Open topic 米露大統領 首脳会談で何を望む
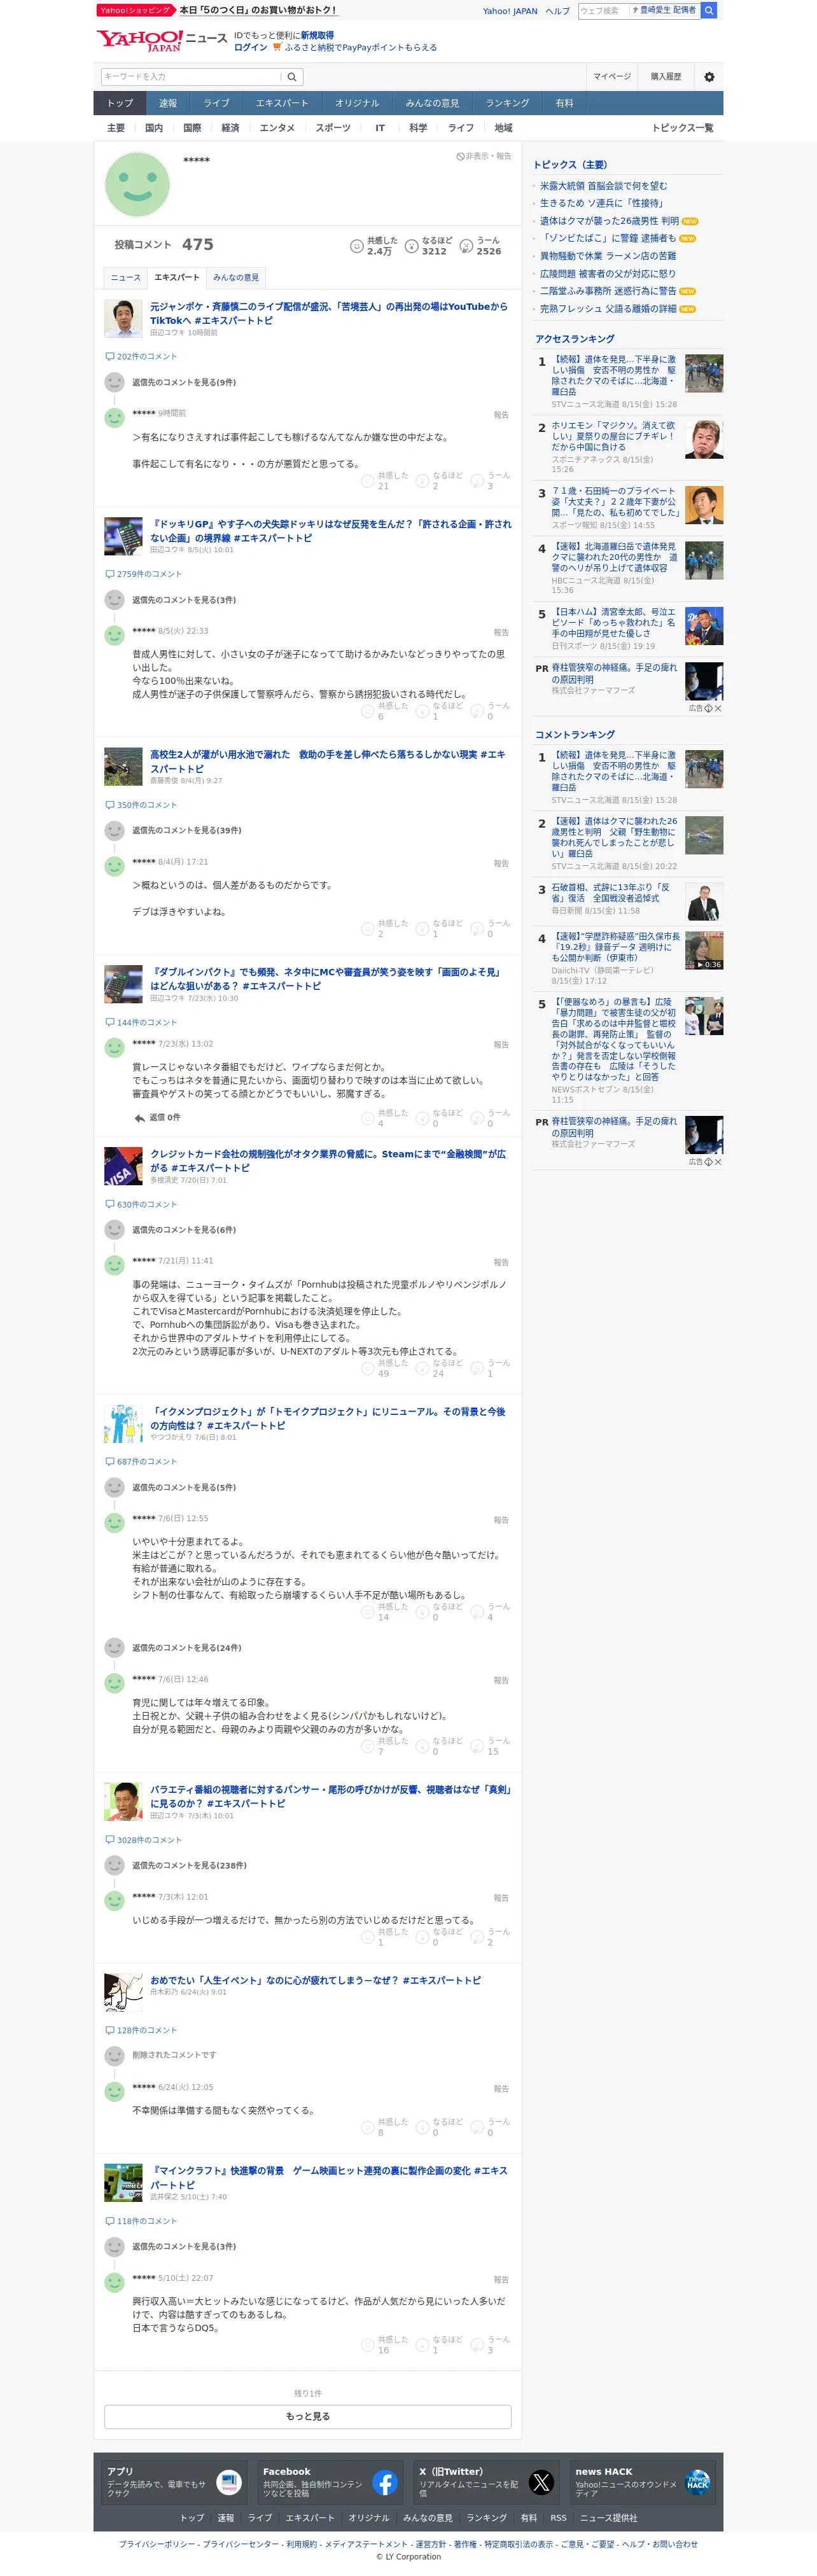This screenshot has width=817, height=2576. [604, 186]
